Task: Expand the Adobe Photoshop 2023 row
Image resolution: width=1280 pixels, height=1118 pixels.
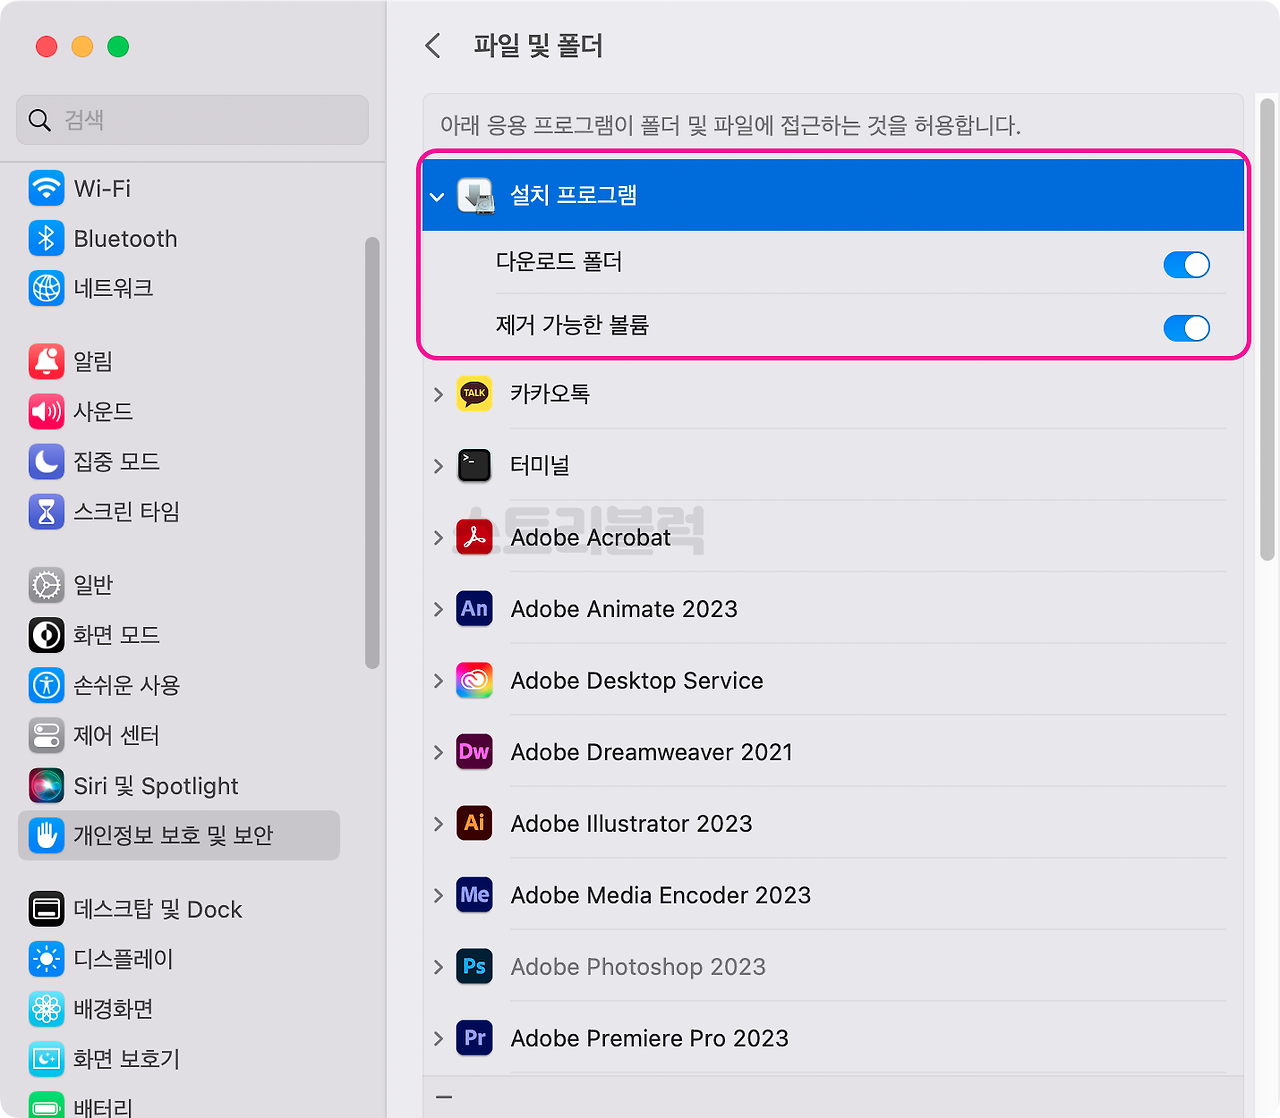Action: pyautogui.click(x=438, y=967)
